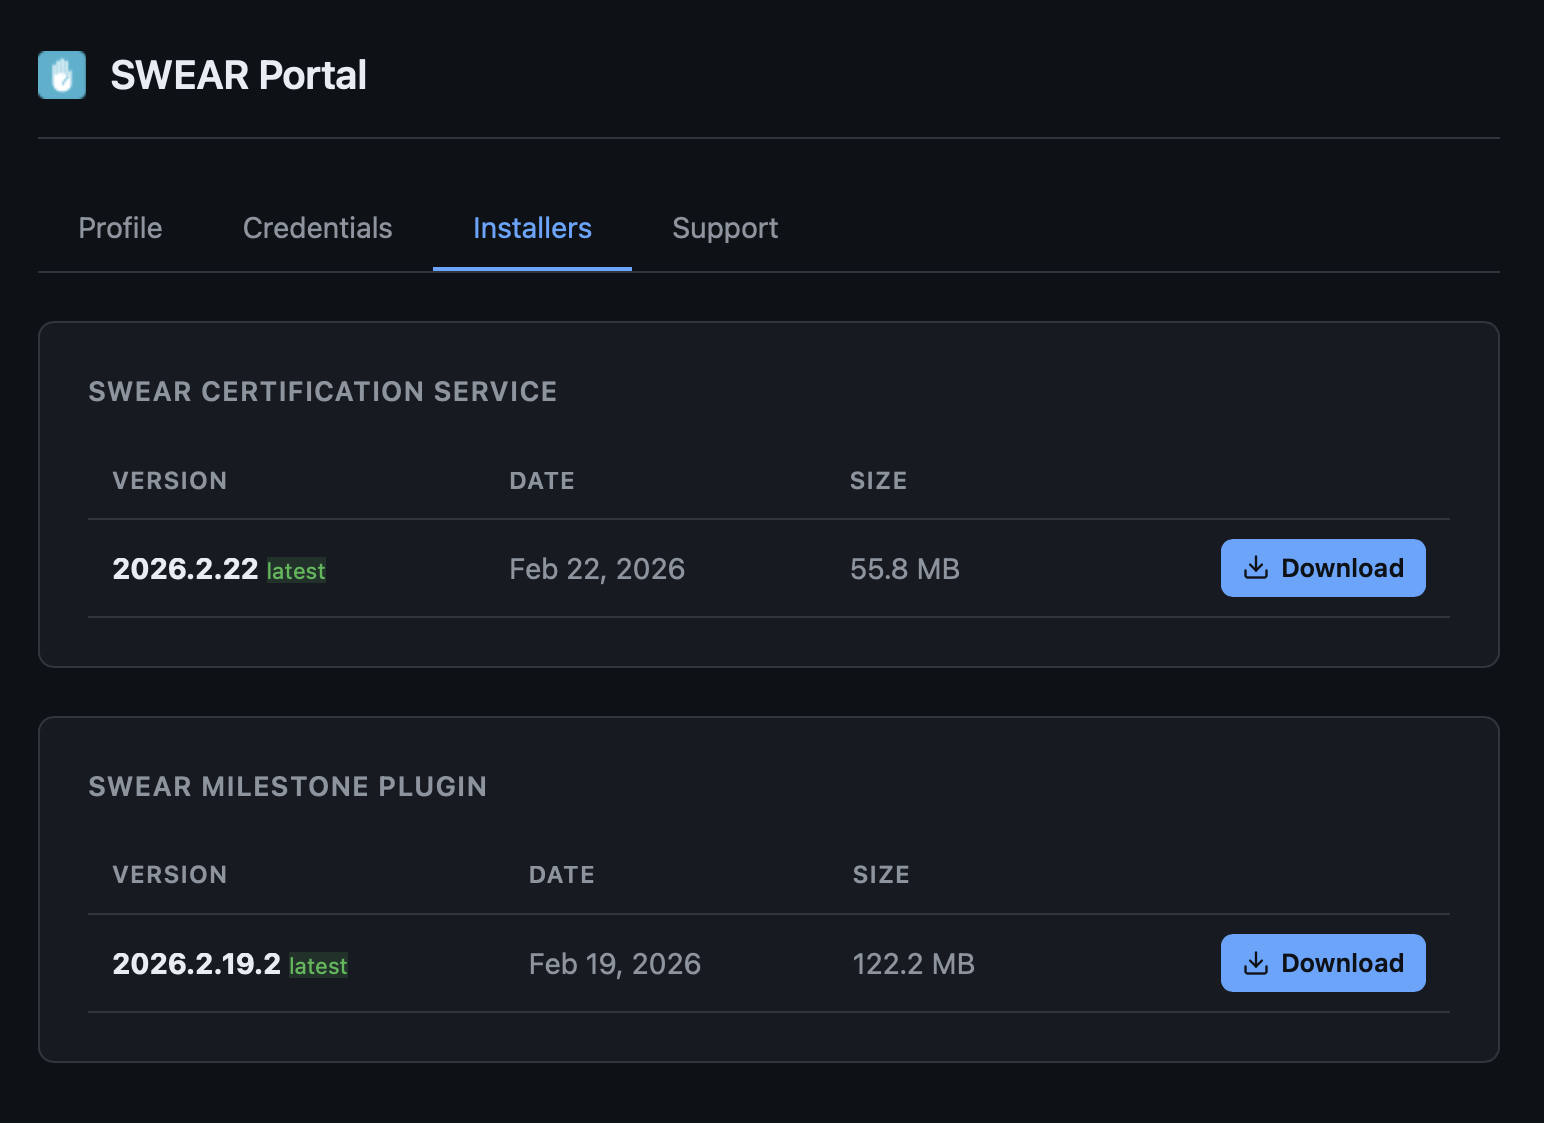
Task: Click the Feb 22, 2026 date
Action: [597, 569]
